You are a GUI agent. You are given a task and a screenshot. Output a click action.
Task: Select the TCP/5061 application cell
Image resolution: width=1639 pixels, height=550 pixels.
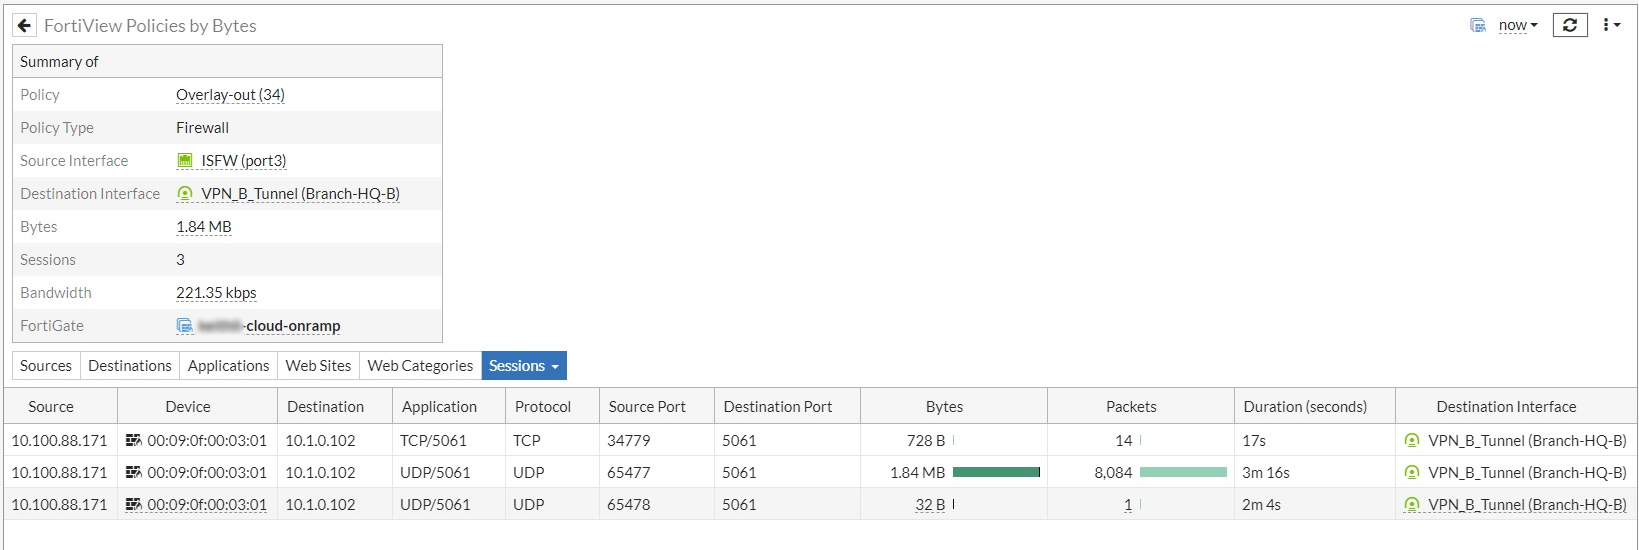coord(449,440)
